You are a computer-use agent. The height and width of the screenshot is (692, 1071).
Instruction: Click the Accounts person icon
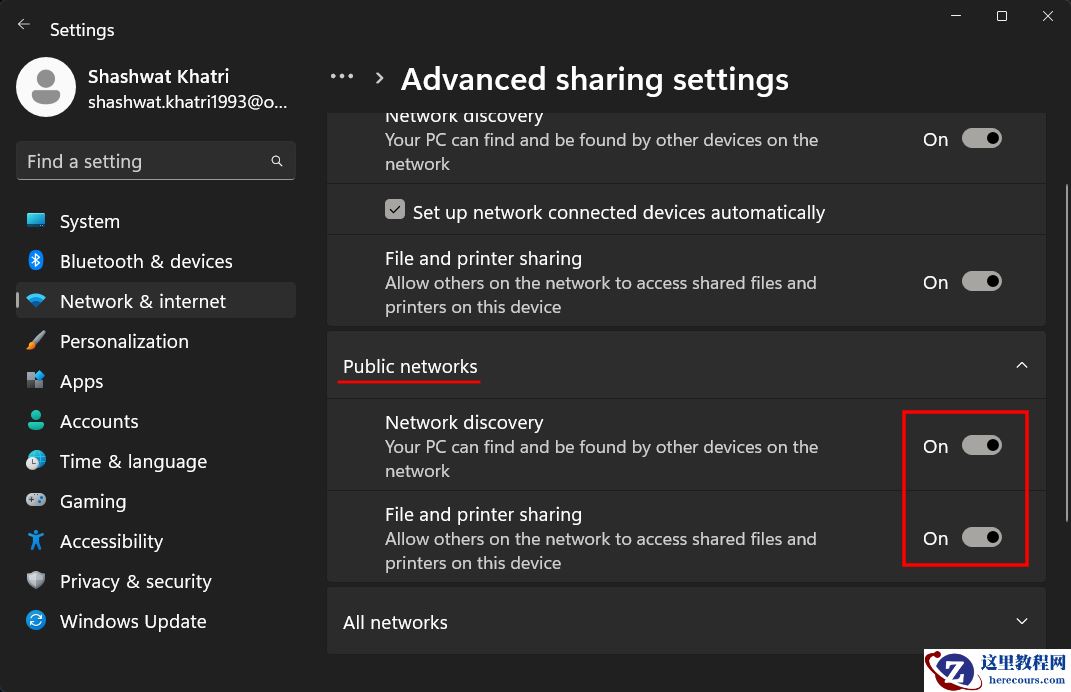(36, 421)
